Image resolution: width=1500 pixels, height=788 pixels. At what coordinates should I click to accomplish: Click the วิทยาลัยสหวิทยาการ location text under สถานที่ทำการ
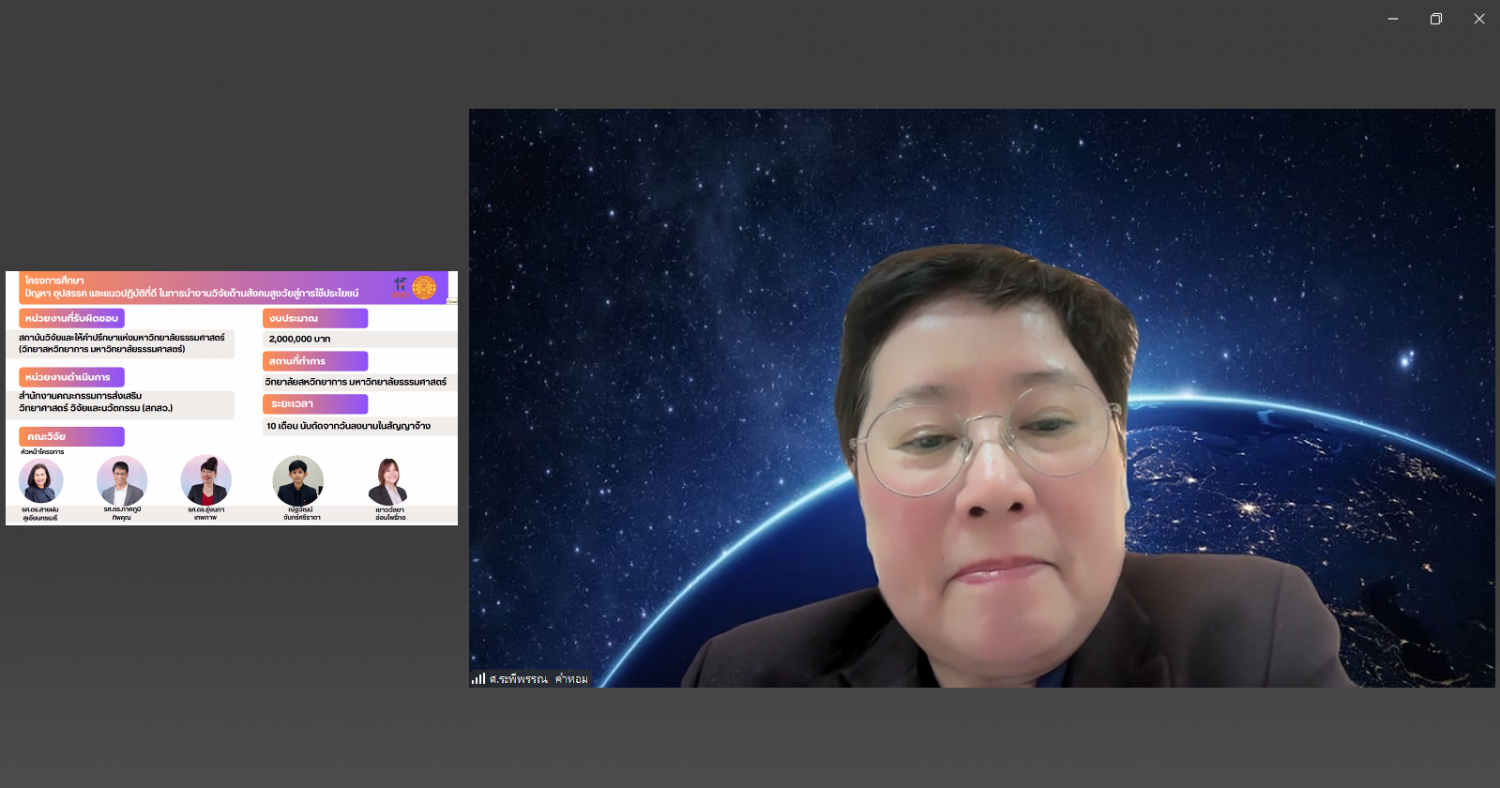tap(355, 382)
